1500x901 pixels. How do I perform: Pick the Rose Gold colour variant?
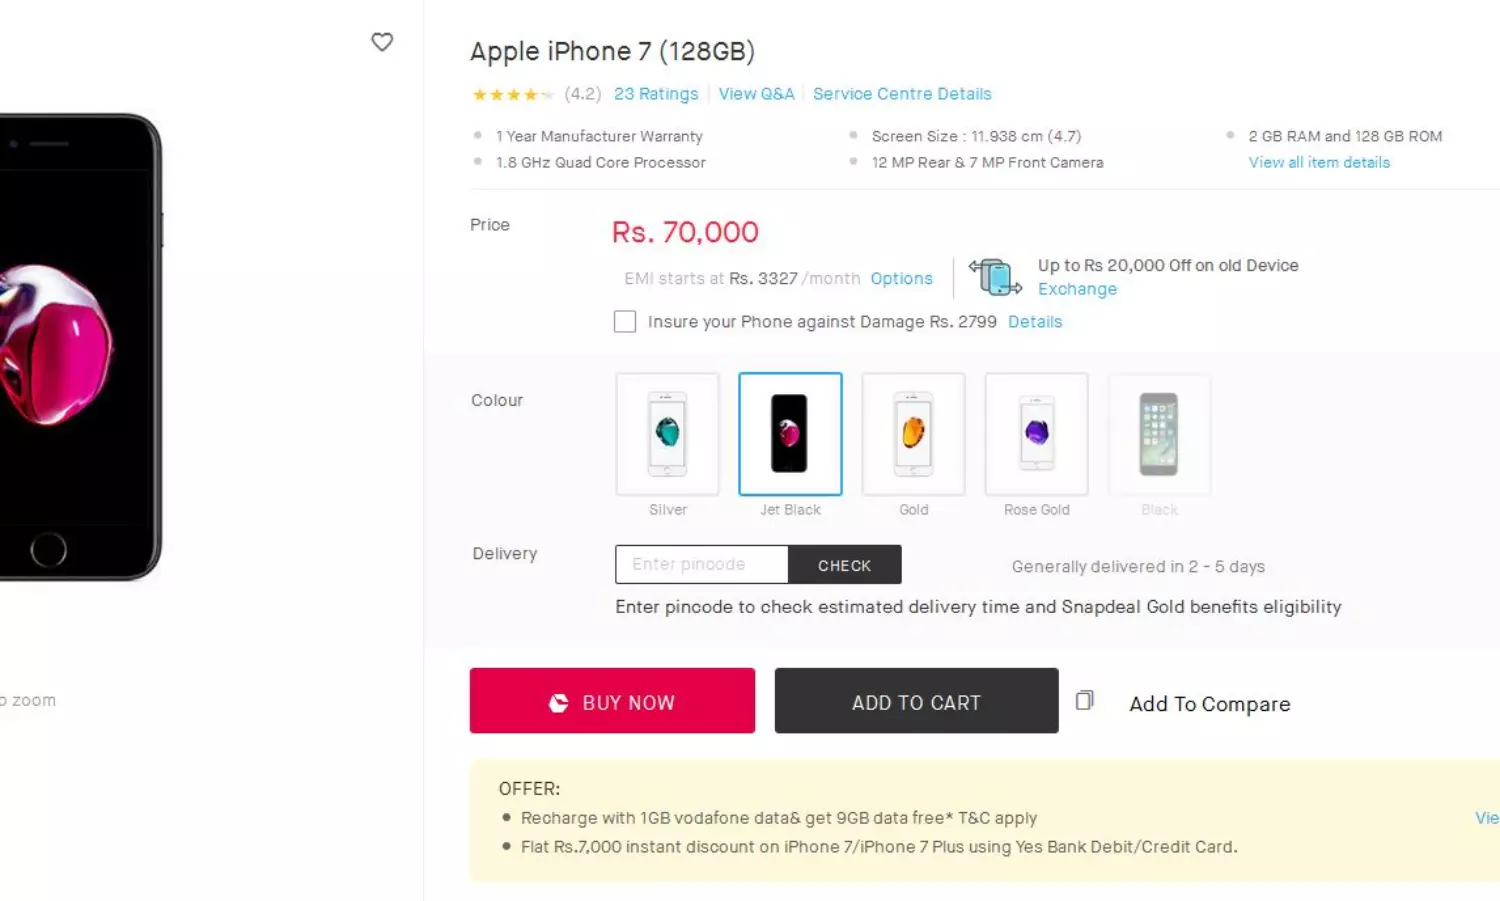tap(1036, 434)
